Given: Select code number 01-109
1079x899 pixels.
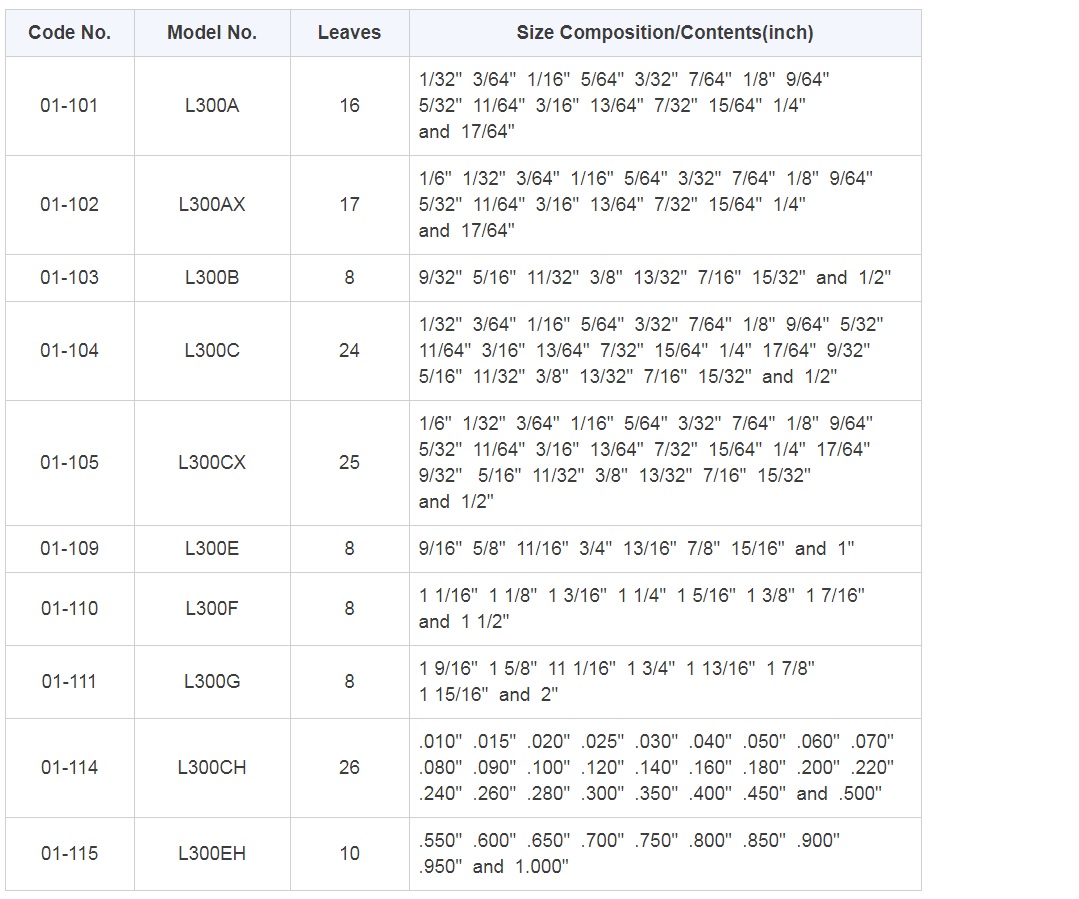Looking at the screenshot, I should pyautogui.click(x=69, y=548).
